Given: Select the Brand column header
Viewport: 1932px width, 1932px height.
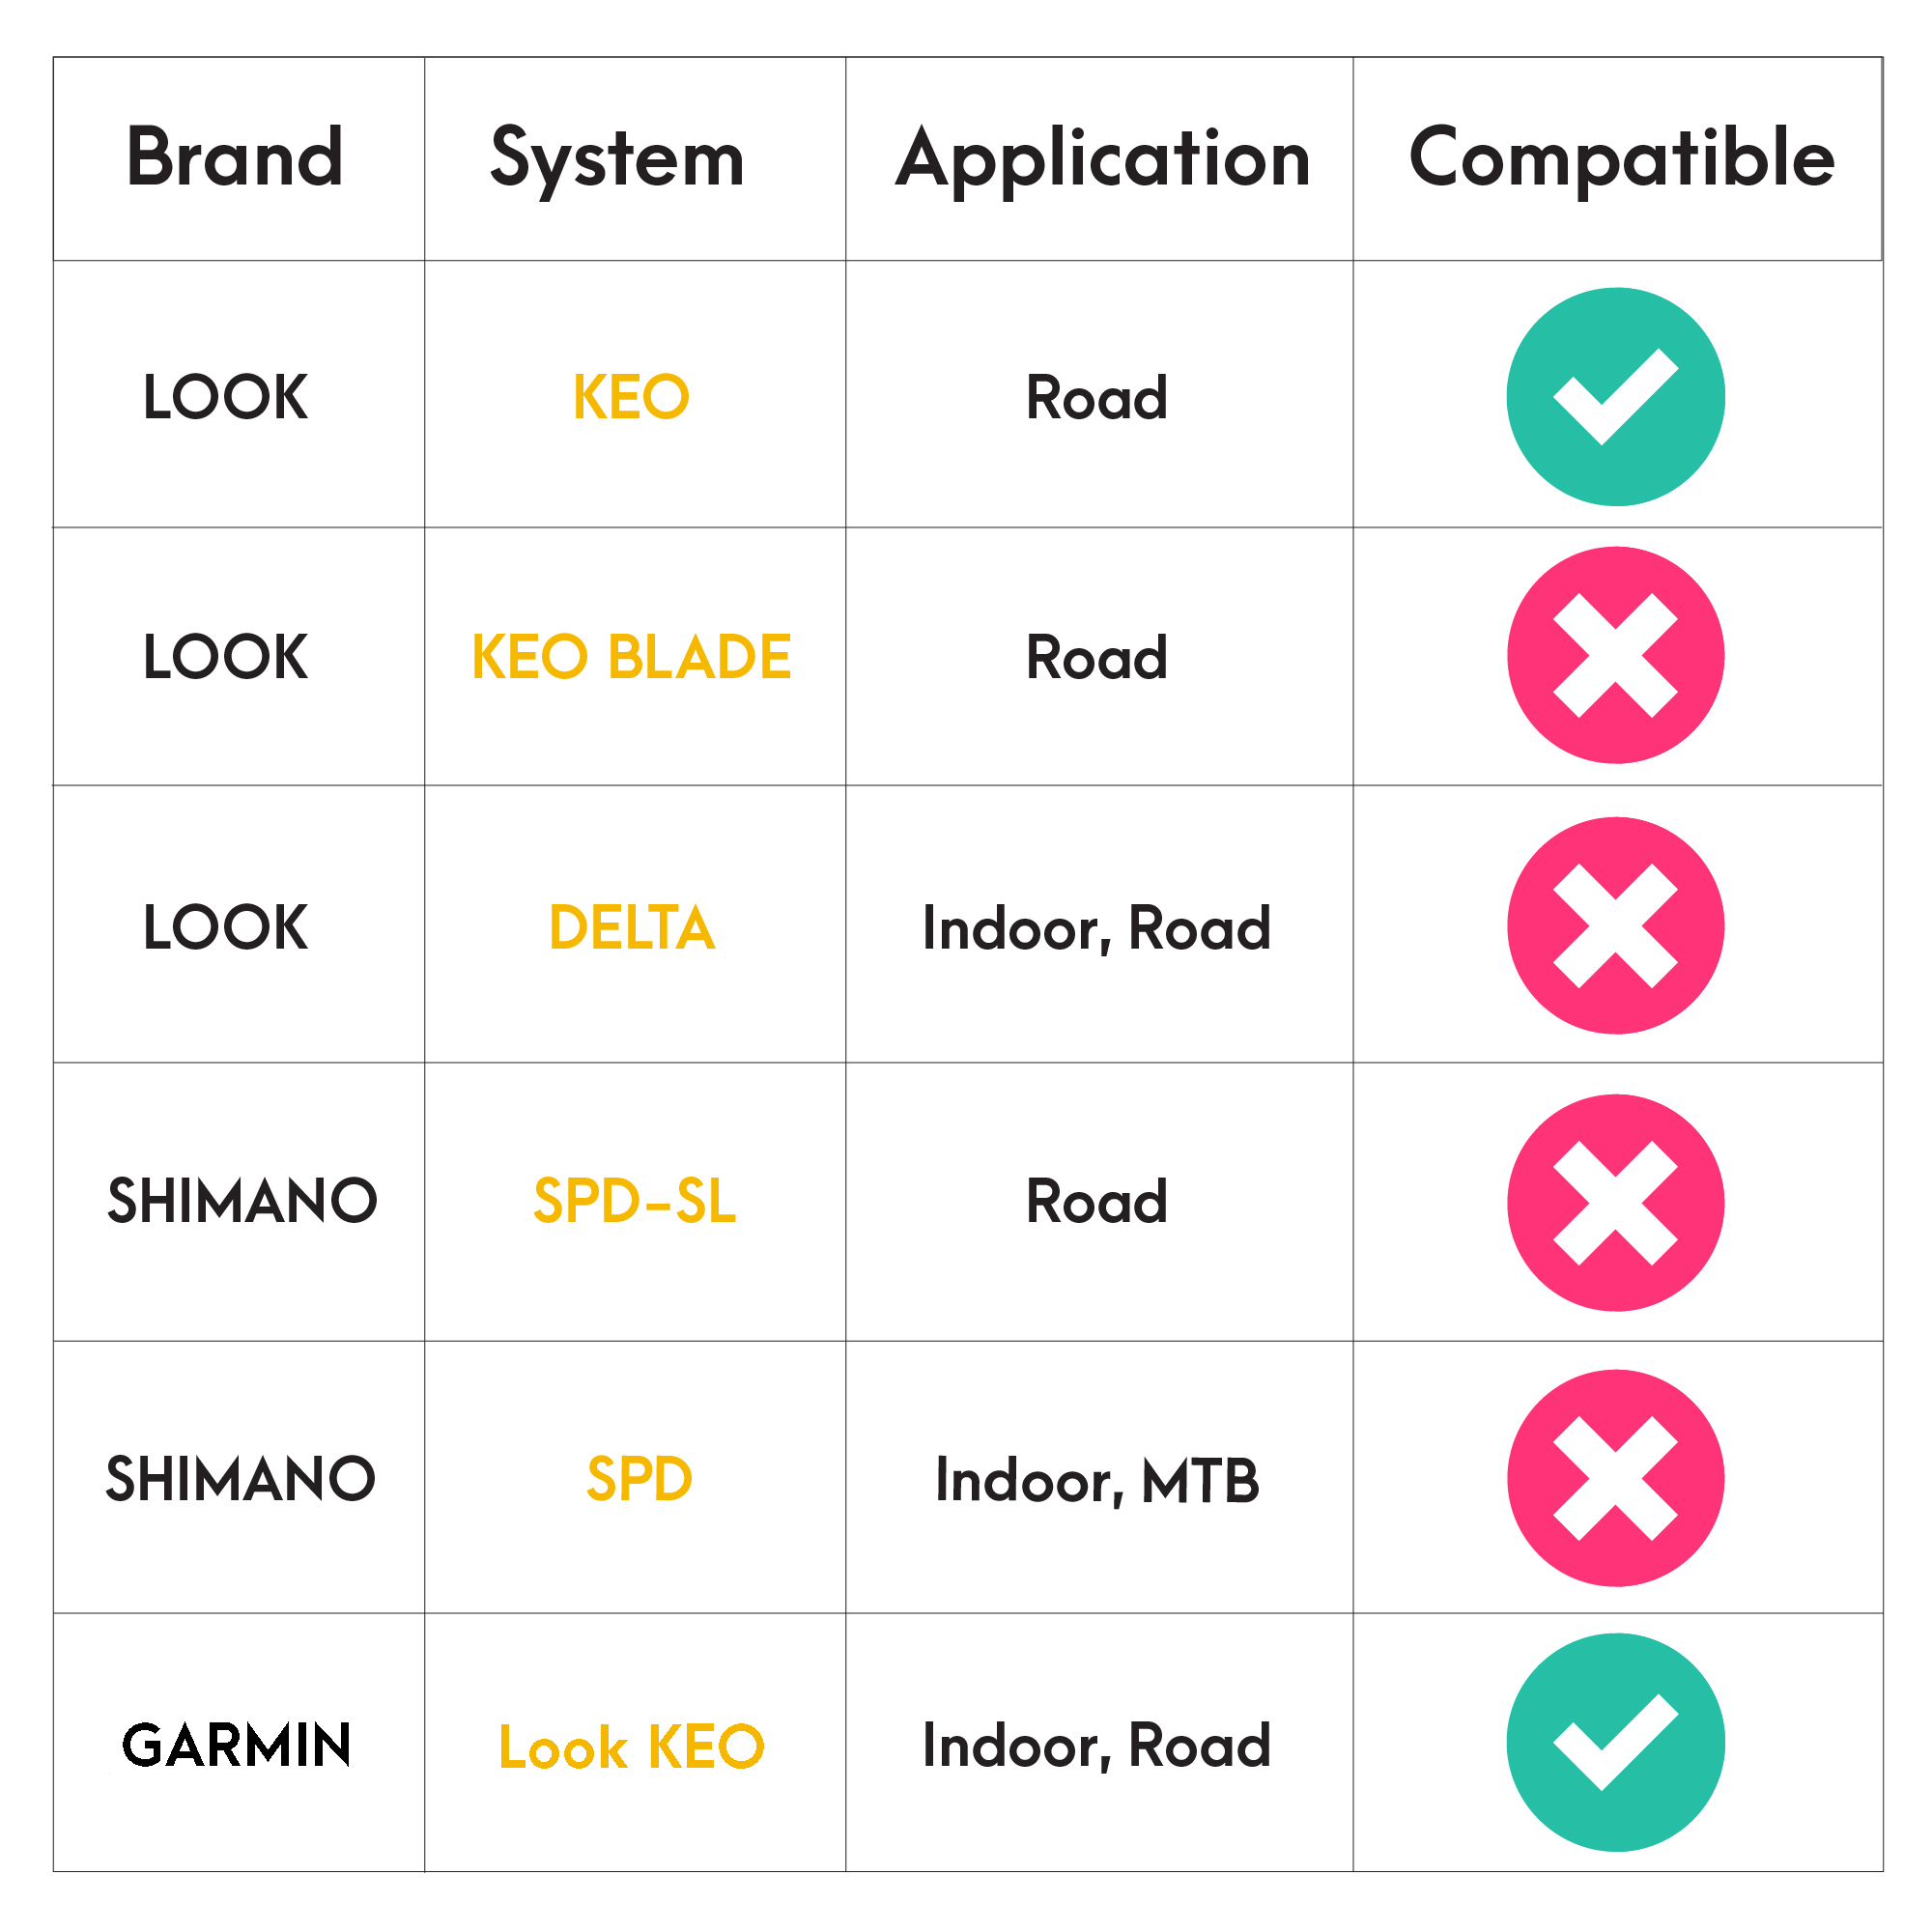Looking at the screenshot, I should 235,158.
